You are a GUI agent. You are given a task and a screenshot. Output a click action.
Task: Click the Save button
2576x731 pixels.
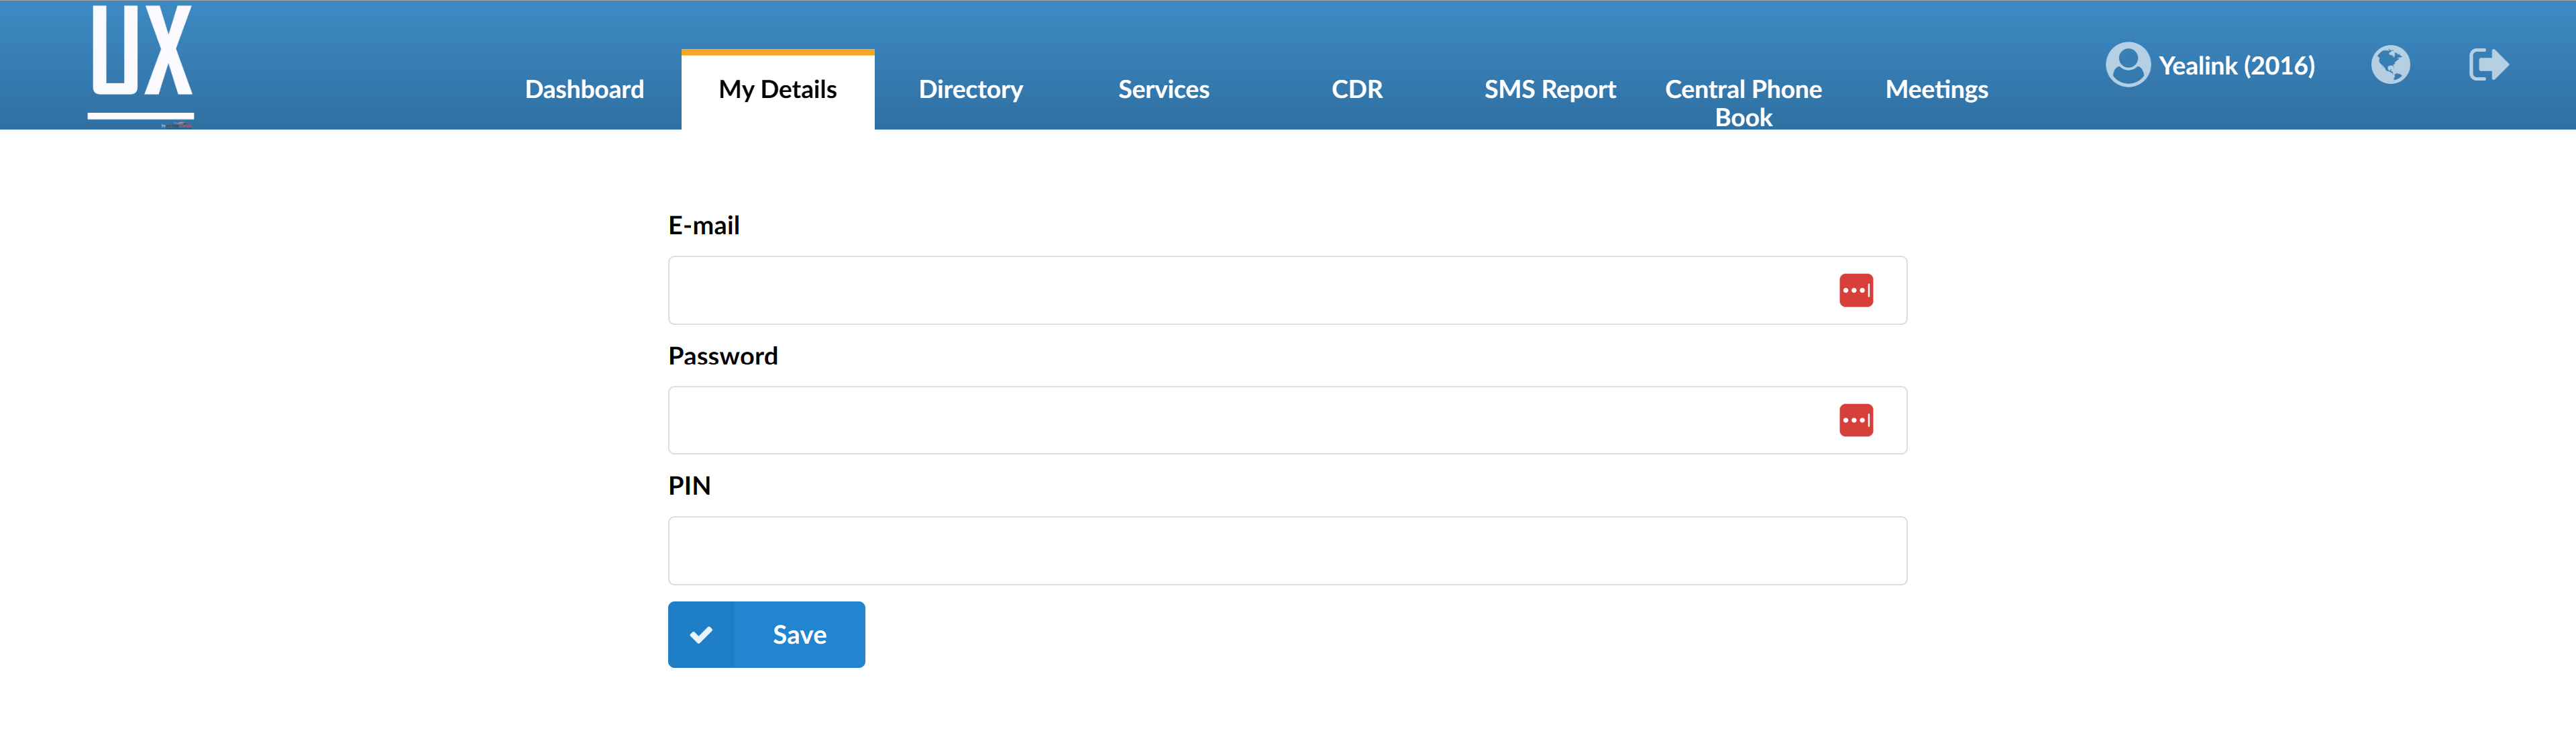766,634
